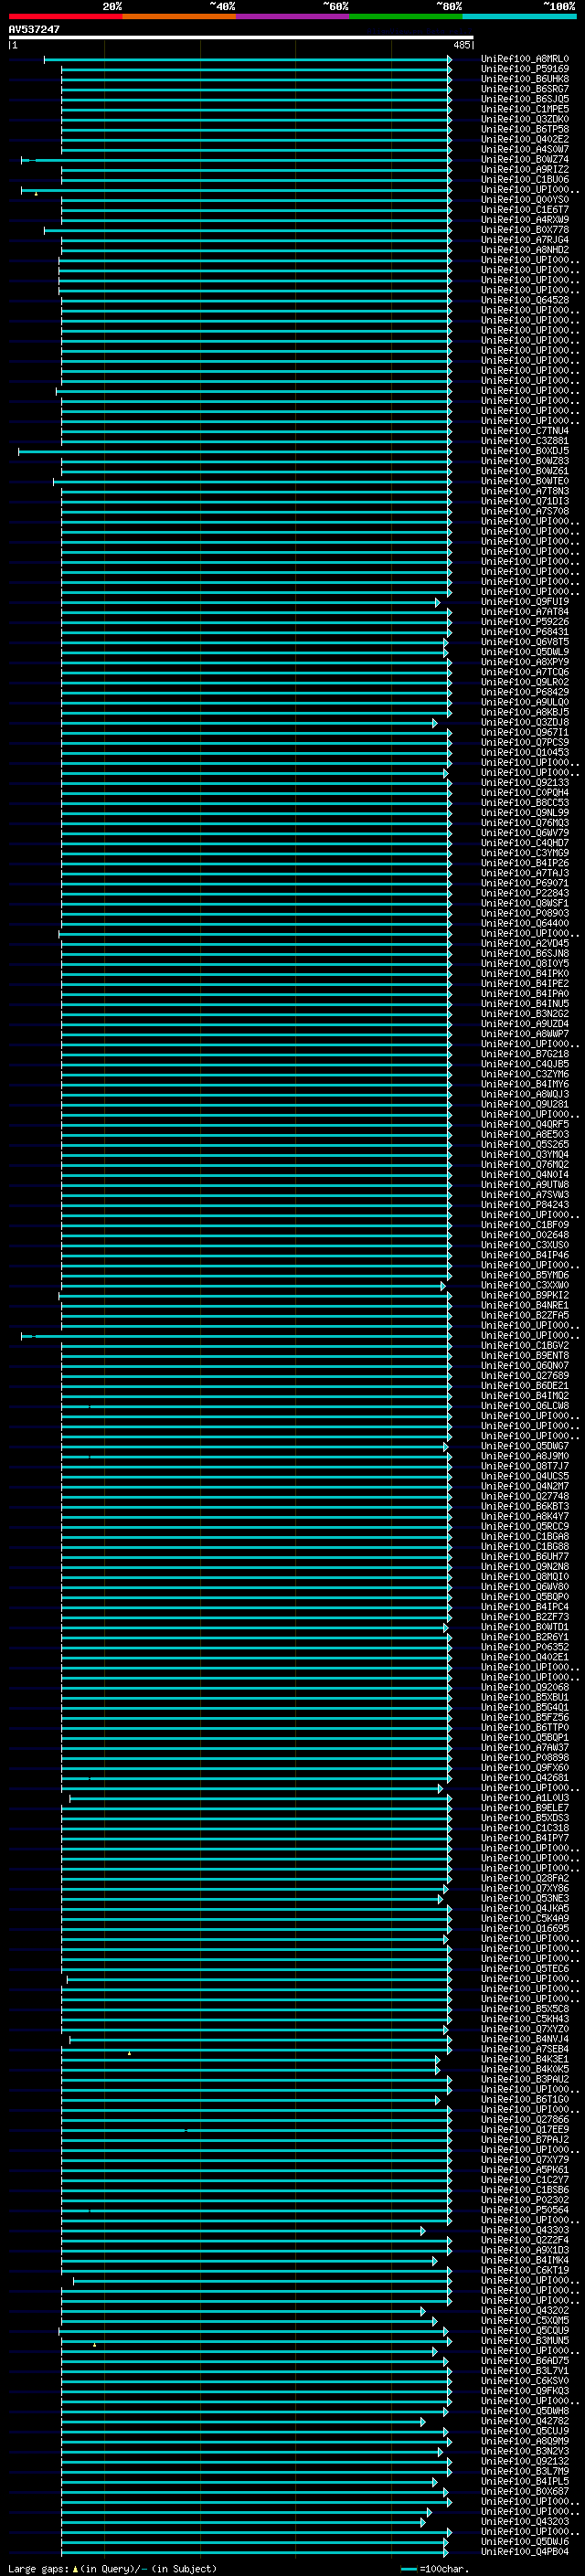Click hit label UniRef100_B9PKI2

pos(525,1295)
